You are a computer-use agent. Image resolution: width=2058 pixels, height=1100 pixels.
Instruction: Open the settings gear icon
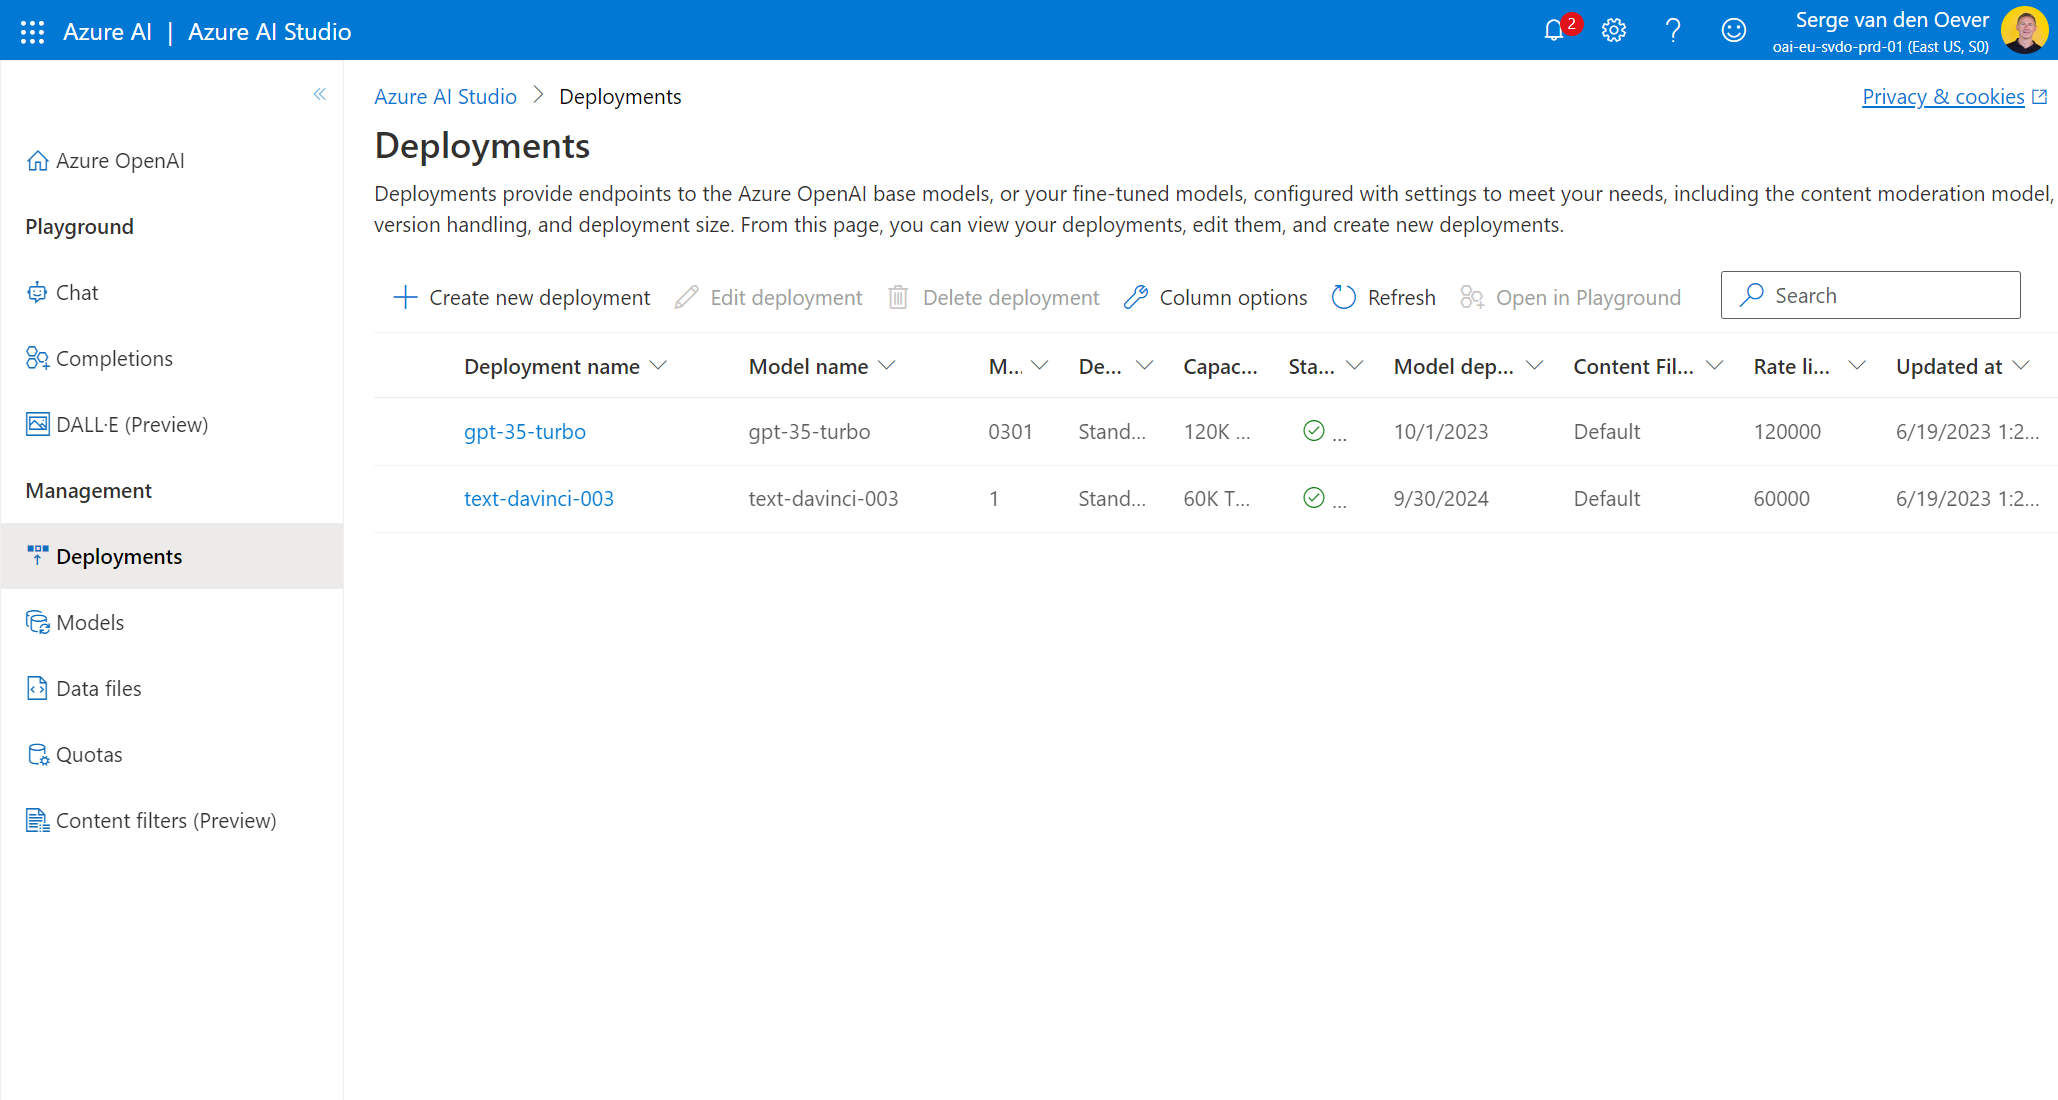[x=1613, y=30]
